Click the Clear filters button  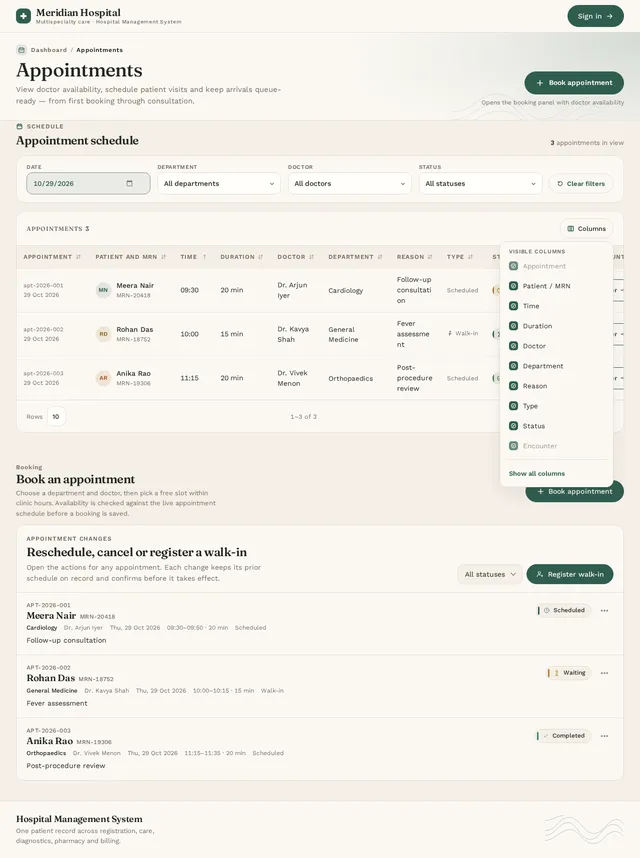coord(581,183)
